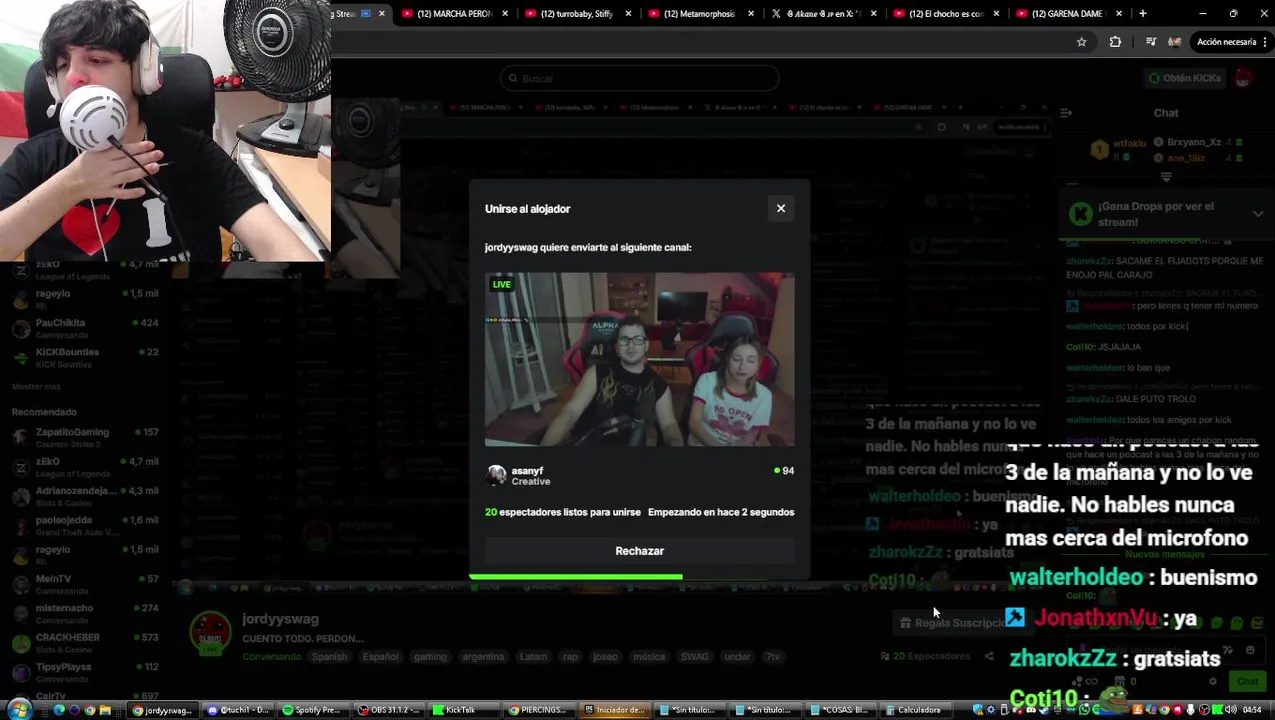
Task: Open the PIERCINGS taskbar window
Action: 538,710
